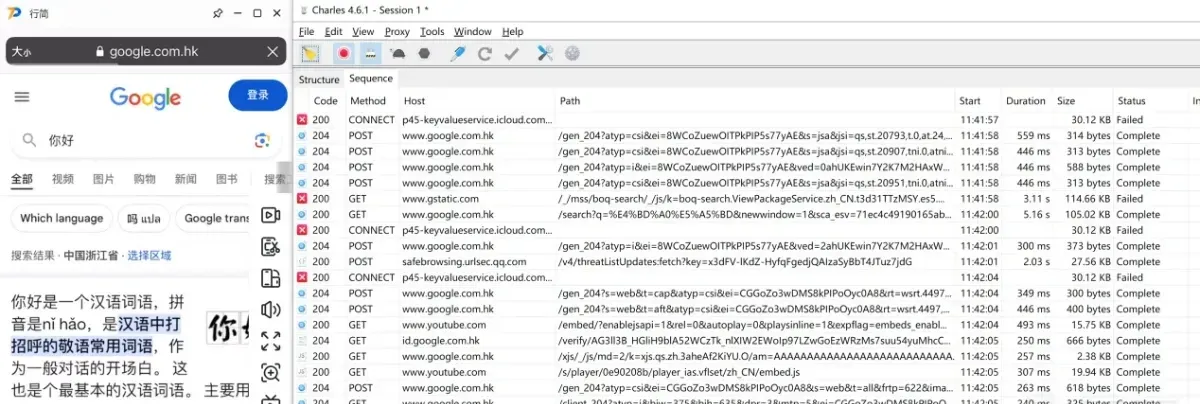Screen dimensions: 1200x404
Task: Click the zoom-in magnifier sidebar icon
Action: click(270, 372)
